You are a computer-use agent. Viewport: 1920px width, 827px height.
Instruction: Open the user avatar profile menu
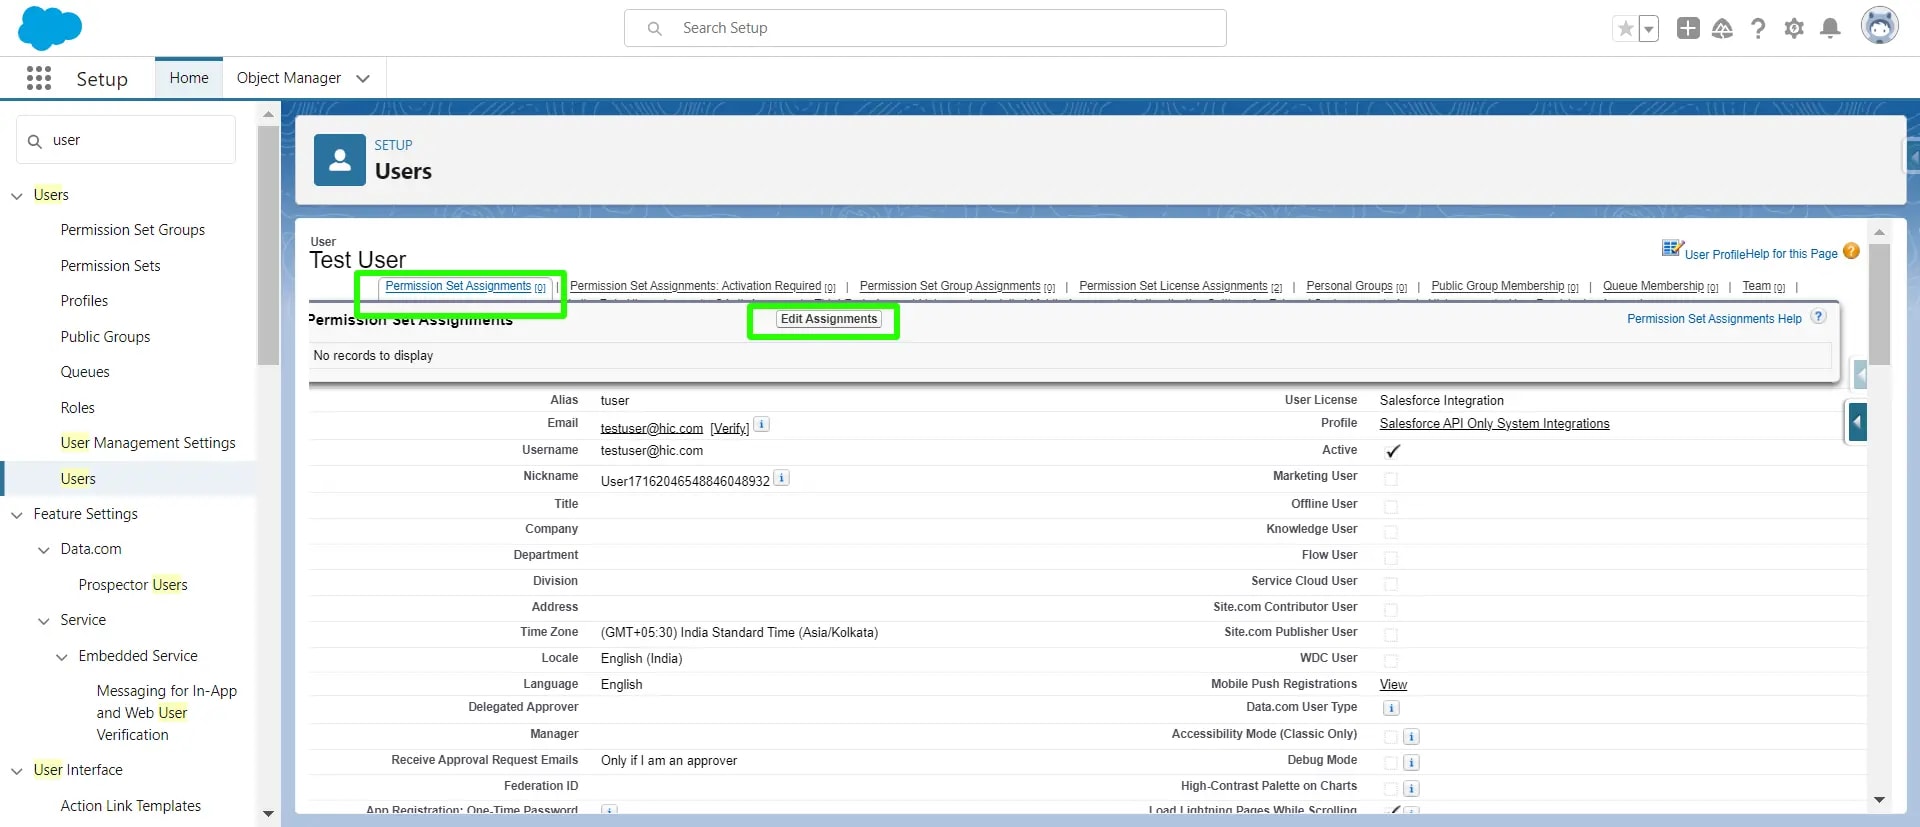[x=1879, y=26]
